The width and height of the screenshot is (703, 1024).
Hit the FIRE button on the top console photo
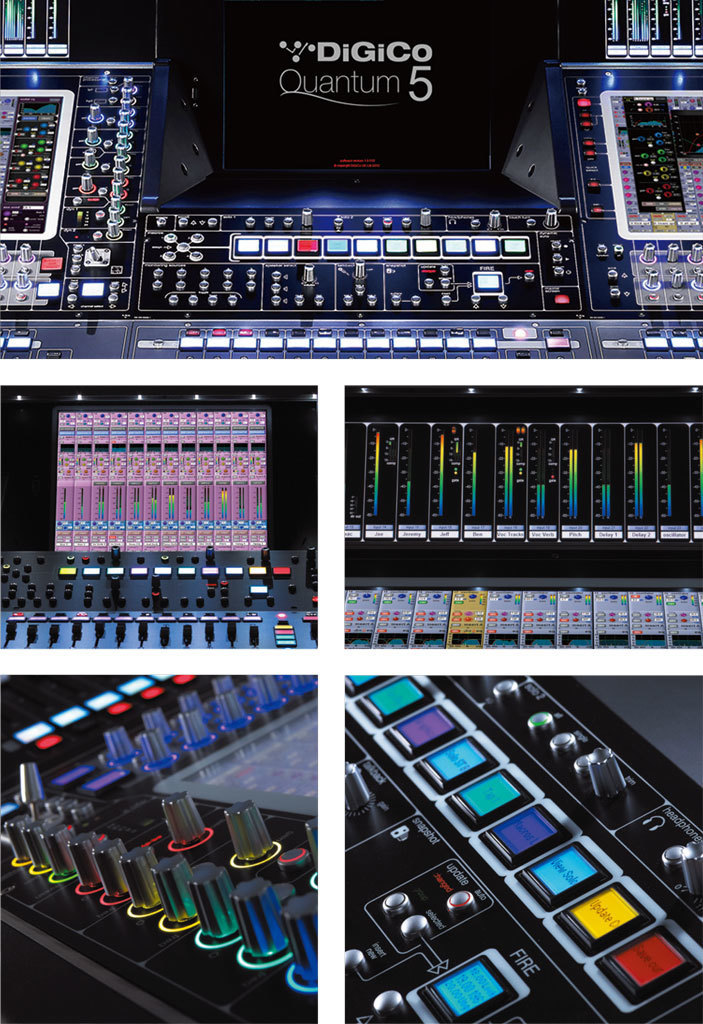click(487, 283)
